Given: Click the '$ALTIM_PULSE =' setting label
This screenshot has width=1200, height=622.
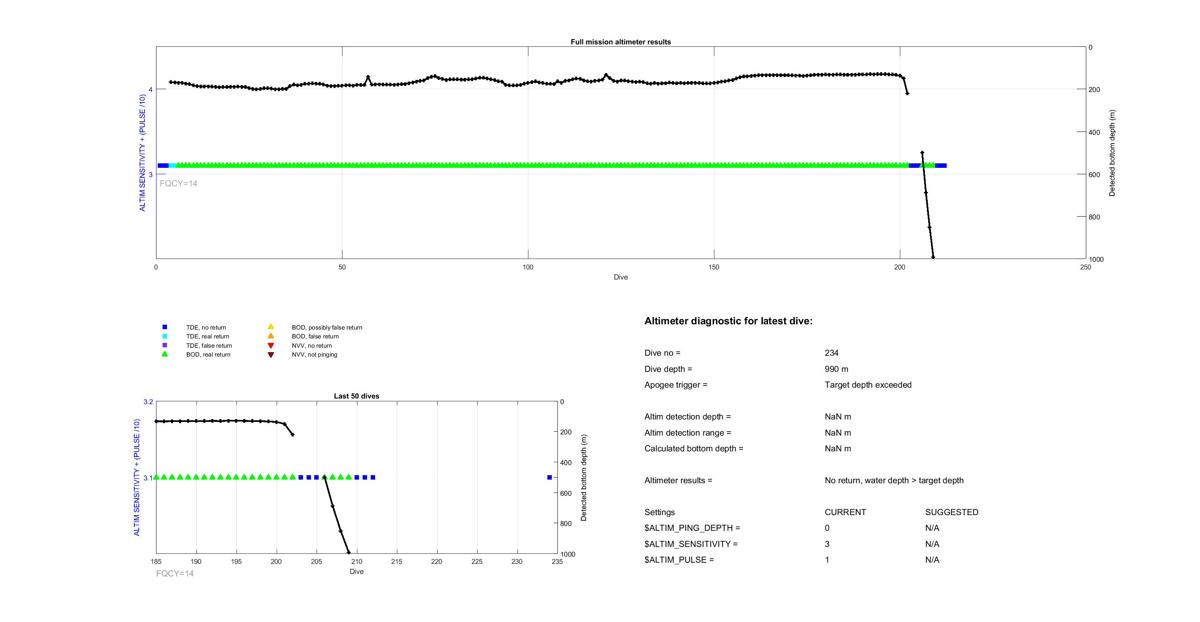Looking at the screenshot, I should tap(679, 560).
